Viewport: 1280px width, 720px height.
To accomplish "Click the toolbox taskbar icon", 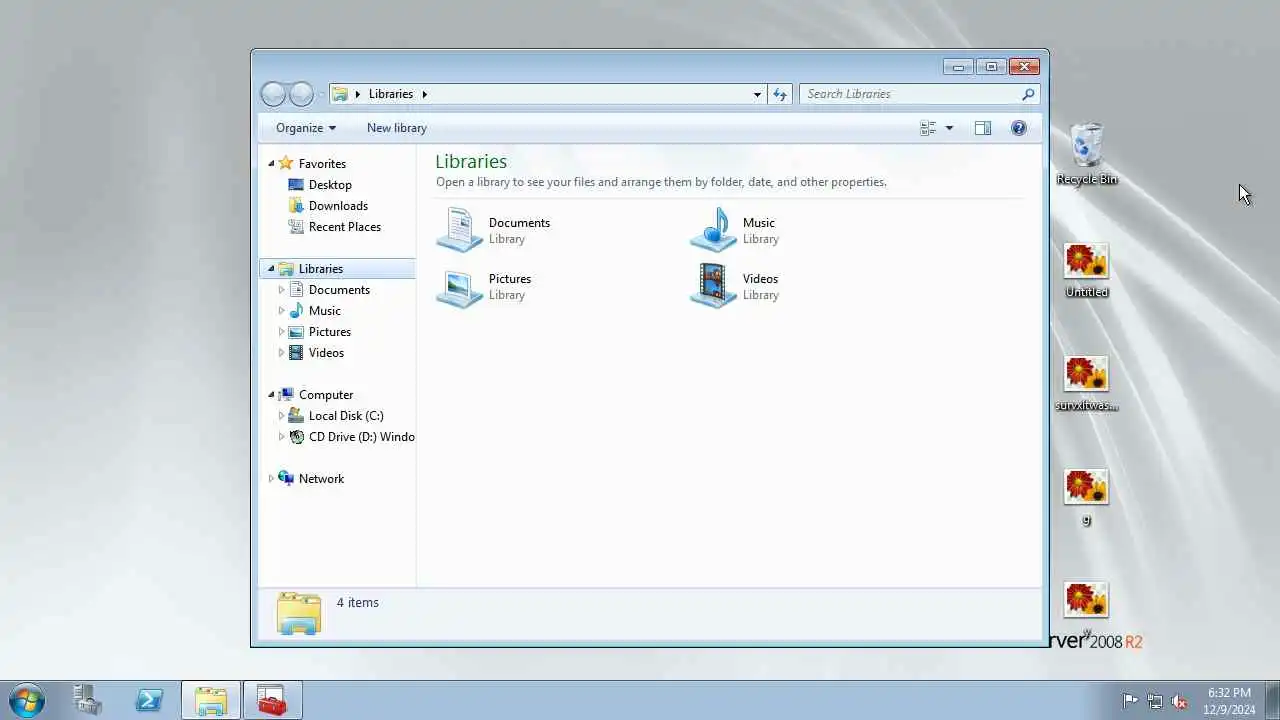I will coord(272,700).
